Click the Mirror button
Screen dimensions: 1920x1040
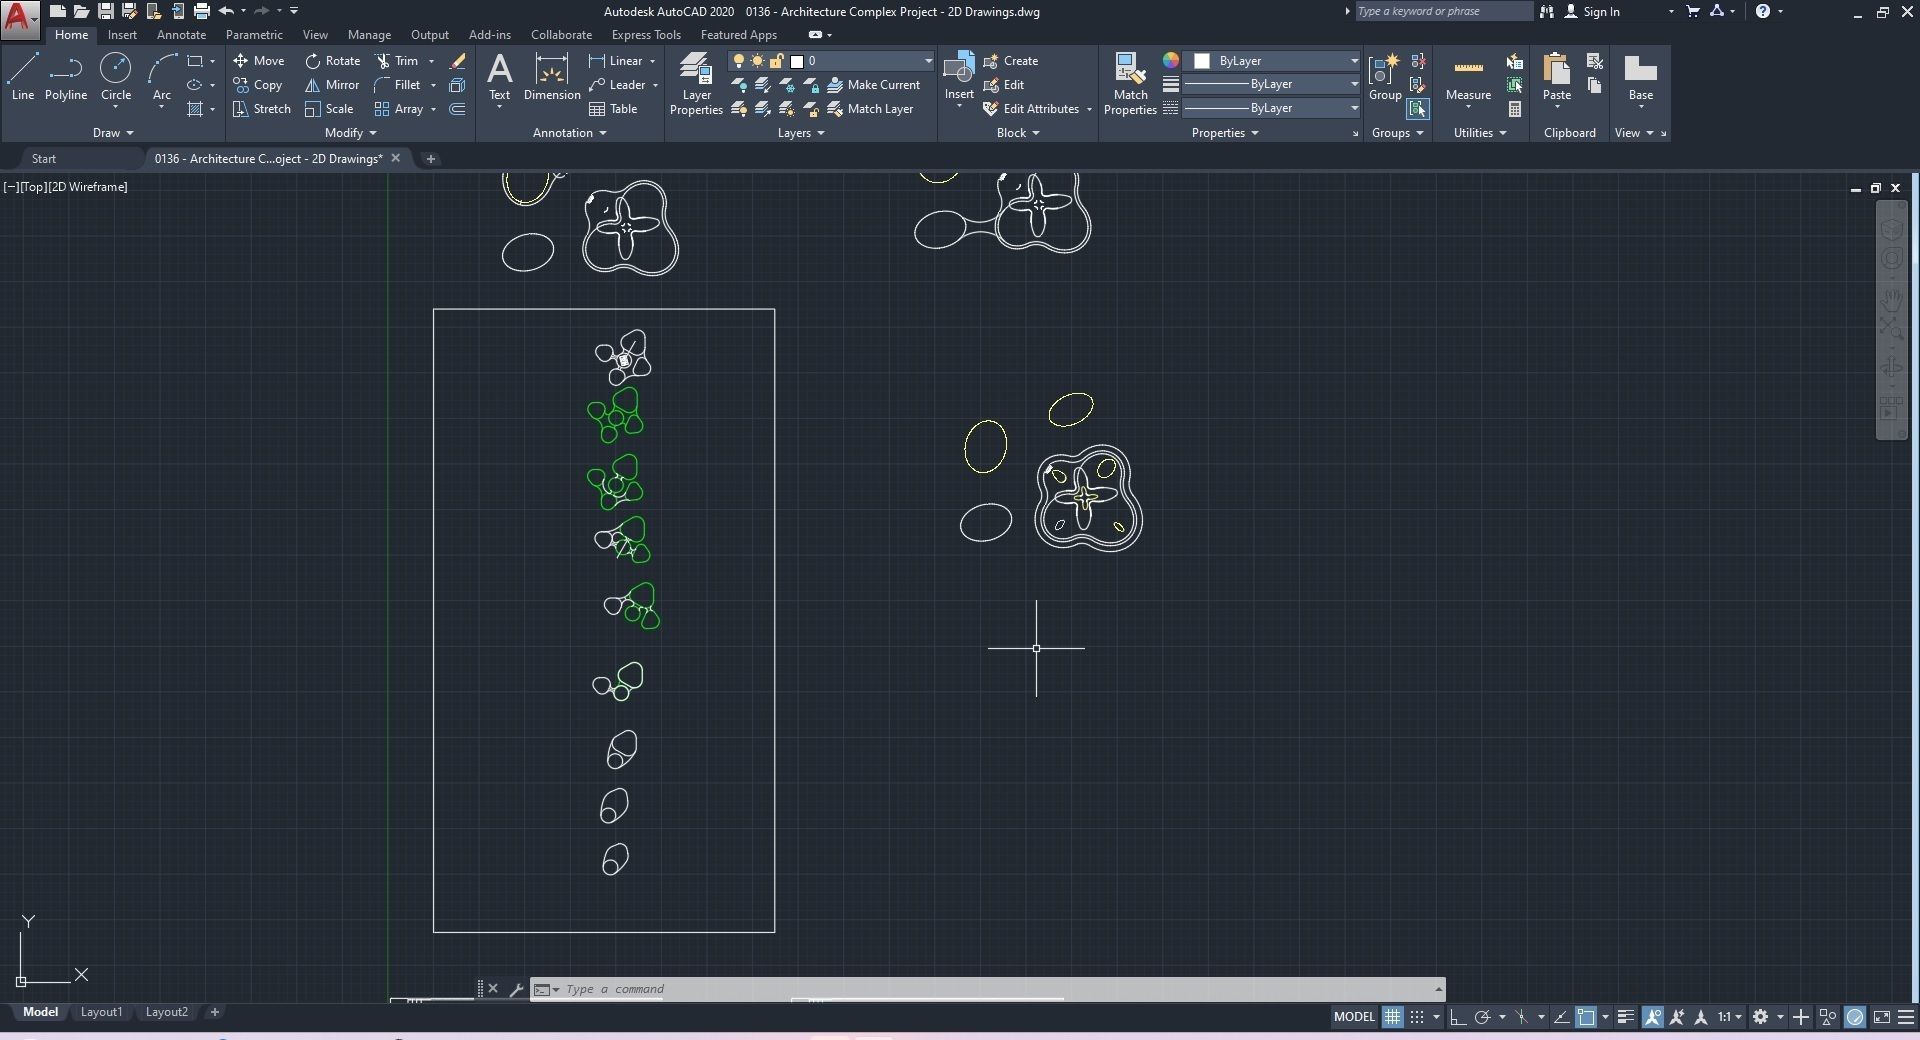point(332,85)
